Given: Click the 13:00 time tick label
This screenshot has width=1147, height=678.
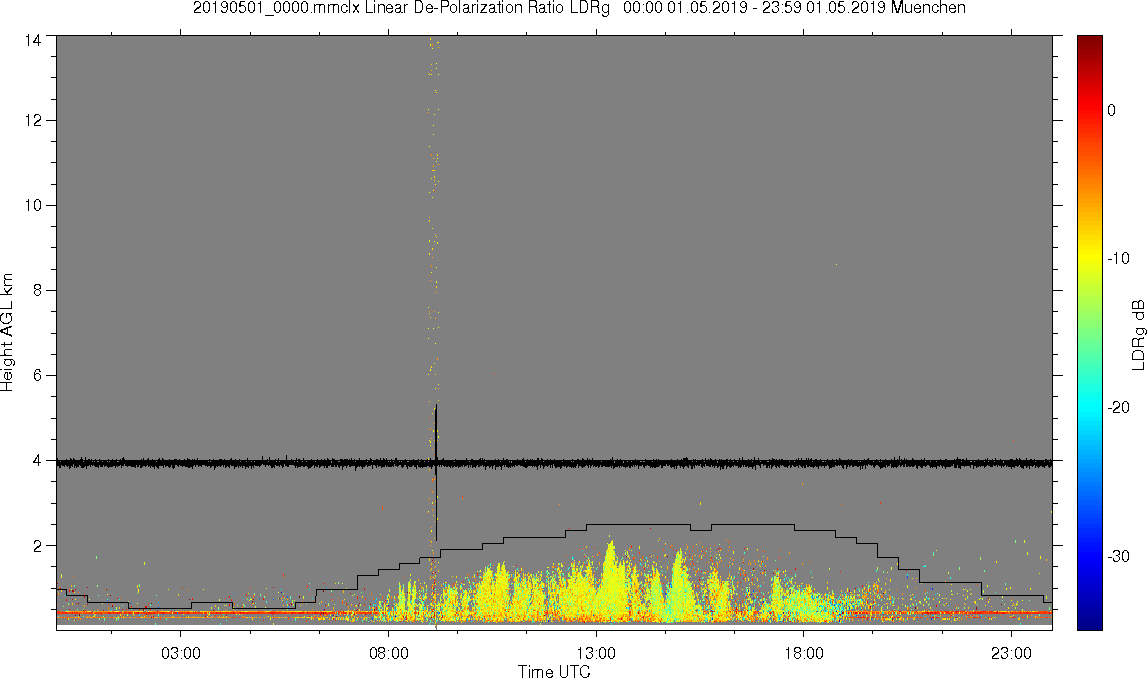Looking at the screenshot, I should tap(596, 653).
